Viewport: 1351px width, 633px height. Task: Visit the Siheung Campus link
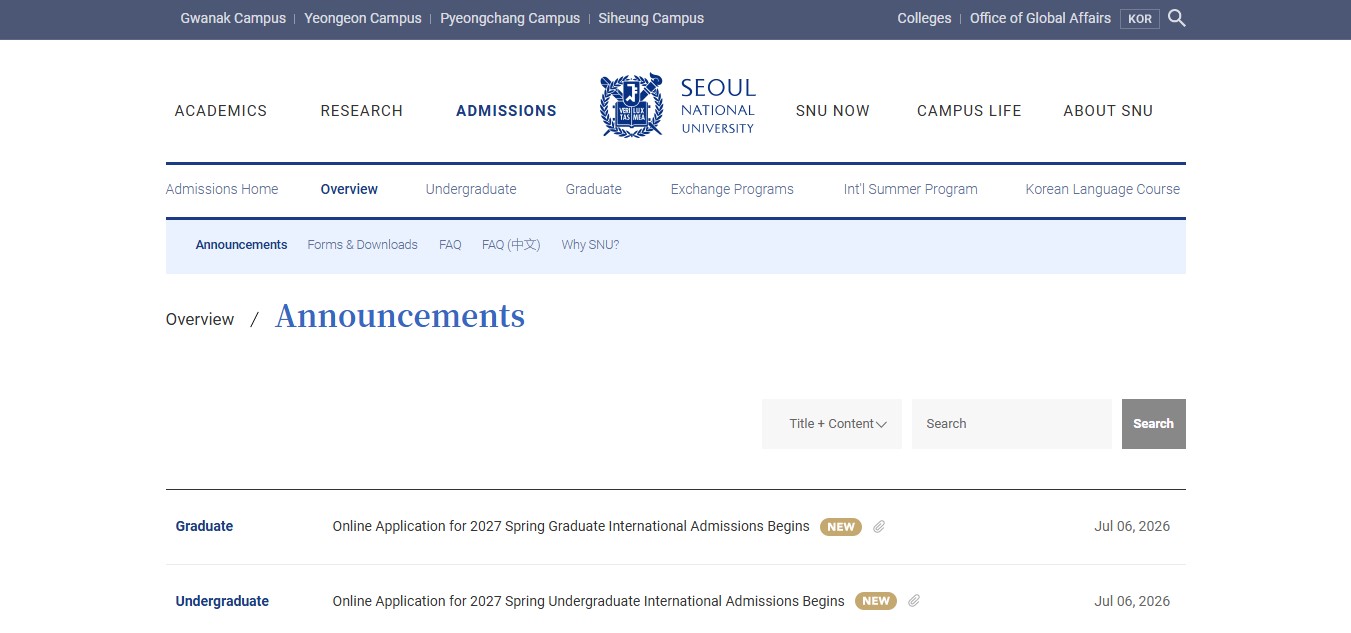(x=651, y=18)
